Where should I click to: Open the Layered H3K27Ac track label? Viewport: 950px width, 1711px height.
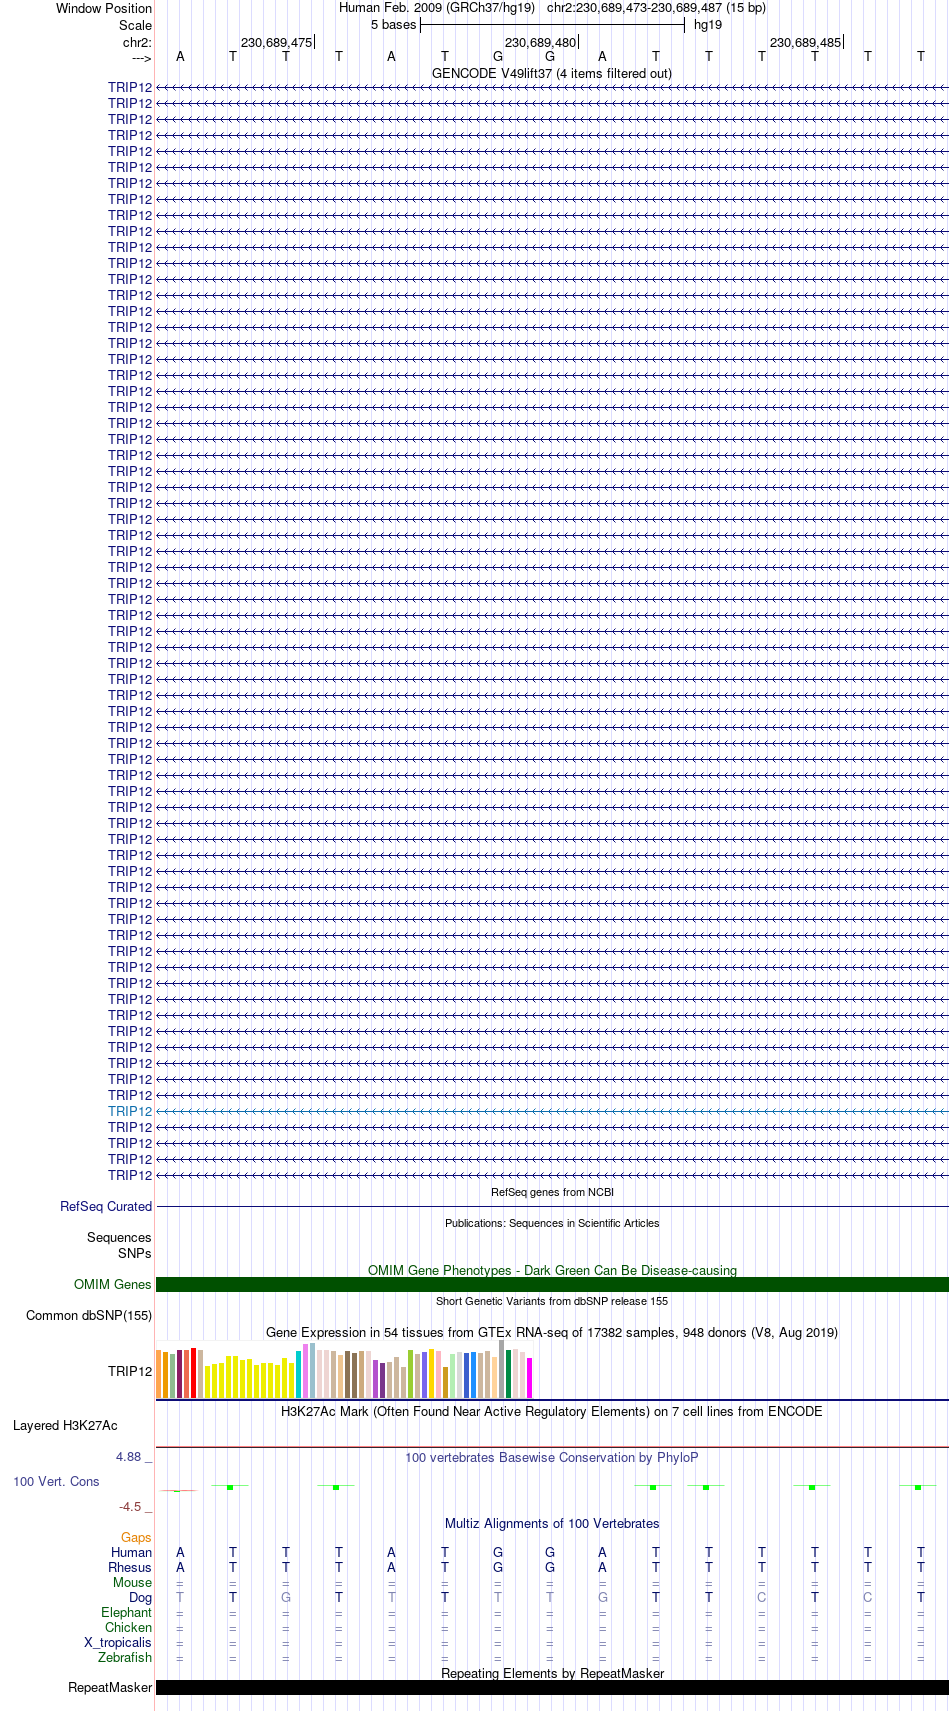tap(65, 1425)
